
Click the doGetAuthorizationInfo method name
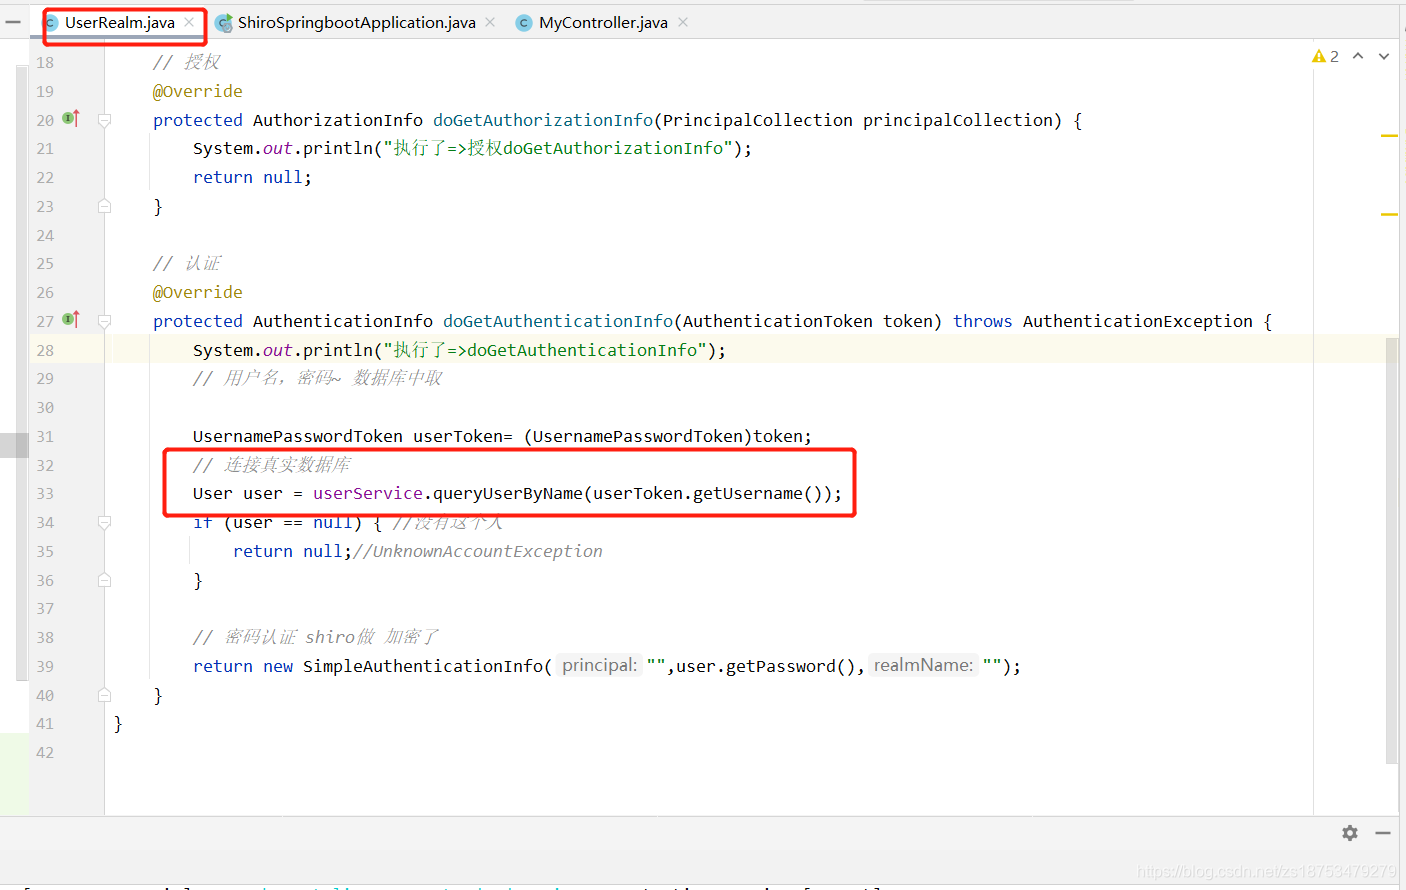543,120
